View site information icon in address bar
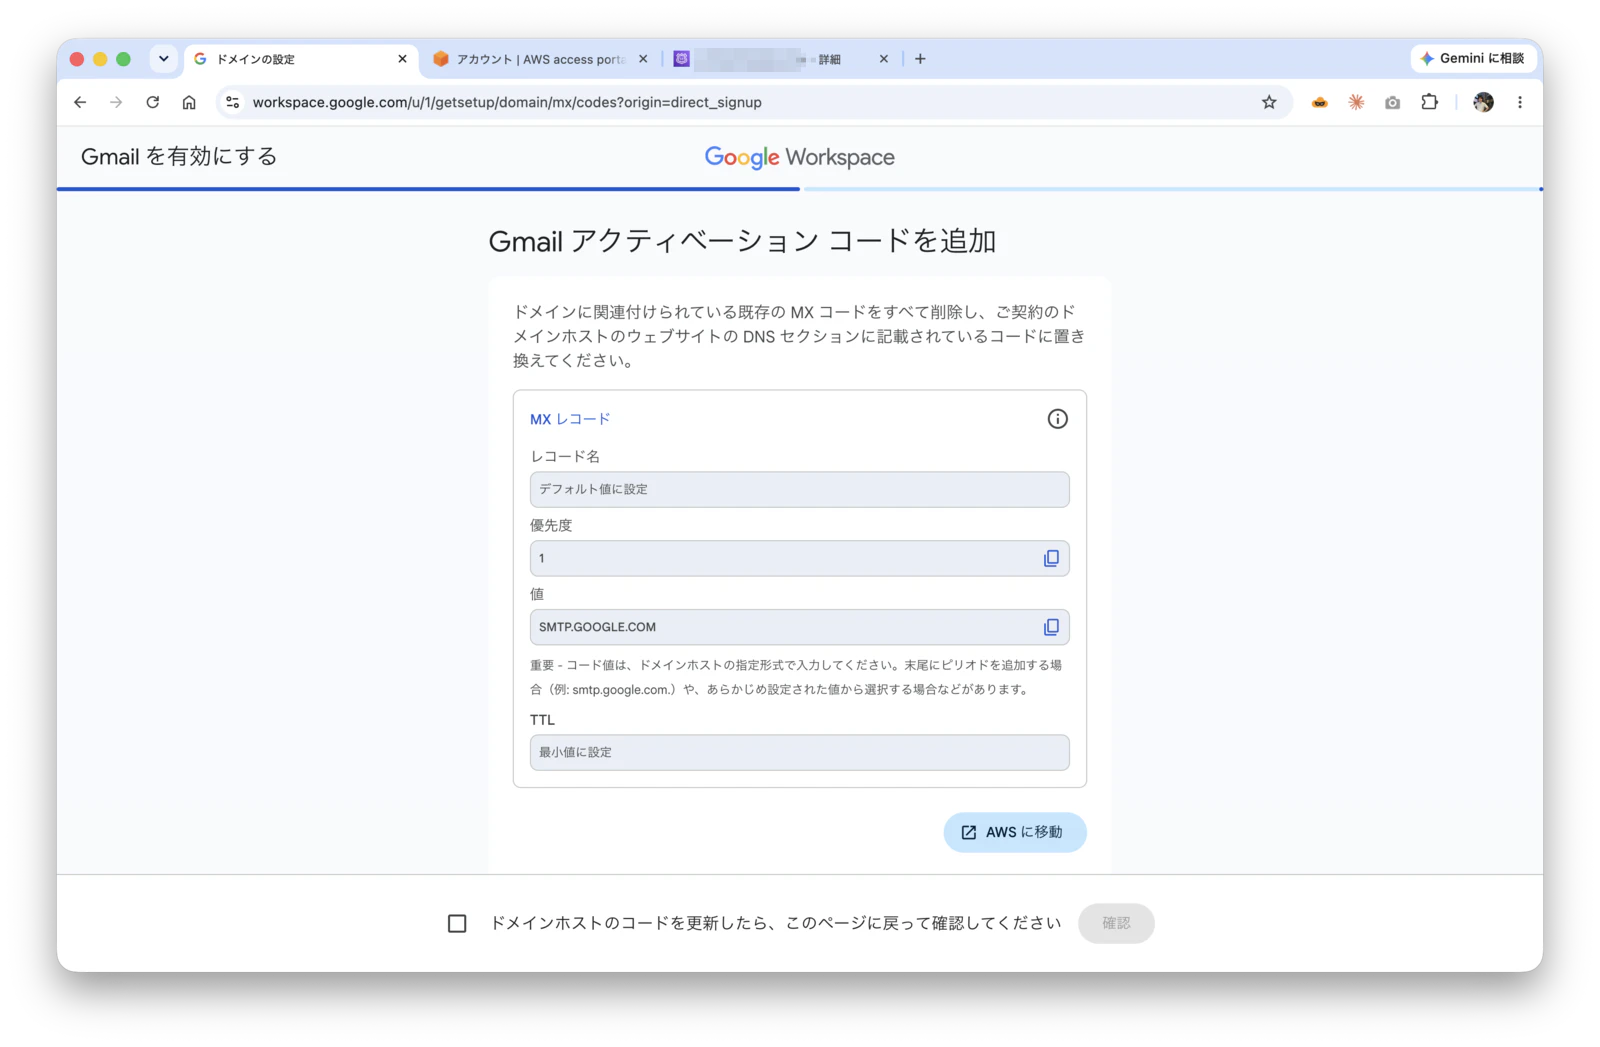The image size is (1600, 1047). tap(232, 102)
